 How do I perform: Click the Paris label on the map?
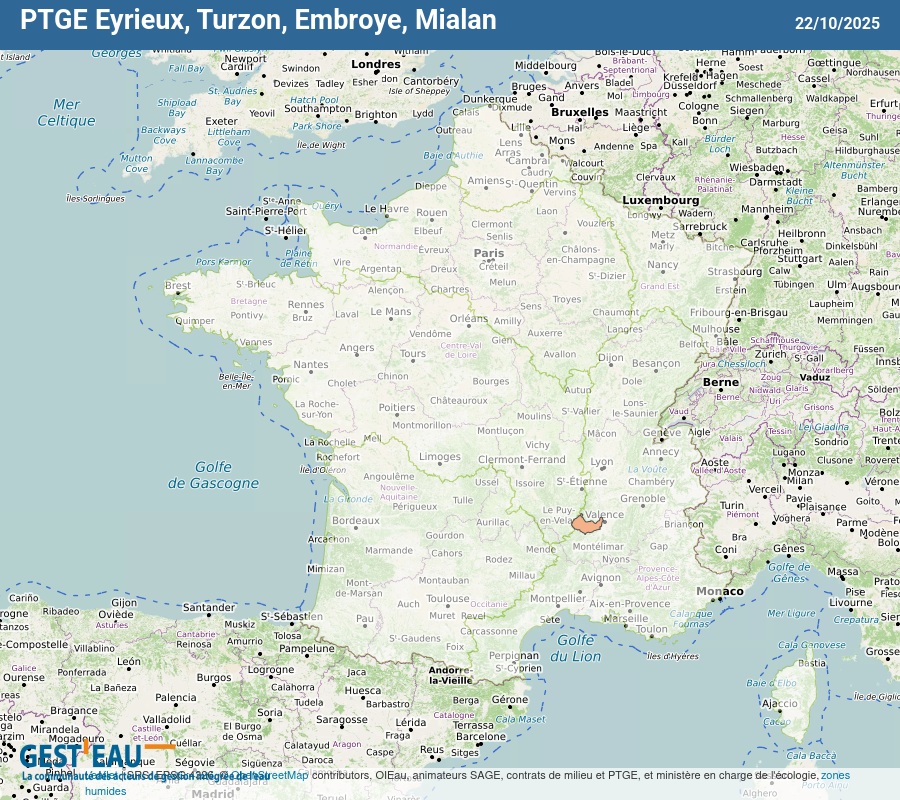489,253
